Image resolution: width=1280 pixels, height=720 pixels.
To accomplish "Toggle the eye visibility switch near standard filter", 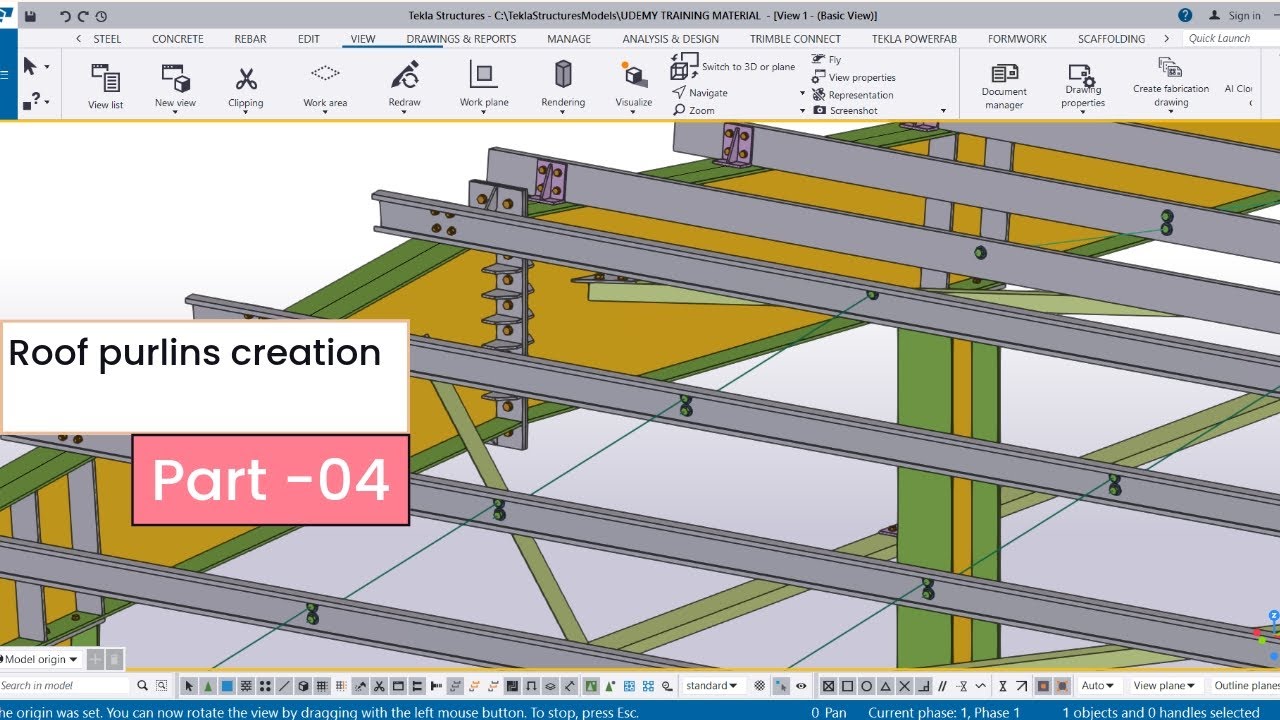I will [x=801, y=686].
